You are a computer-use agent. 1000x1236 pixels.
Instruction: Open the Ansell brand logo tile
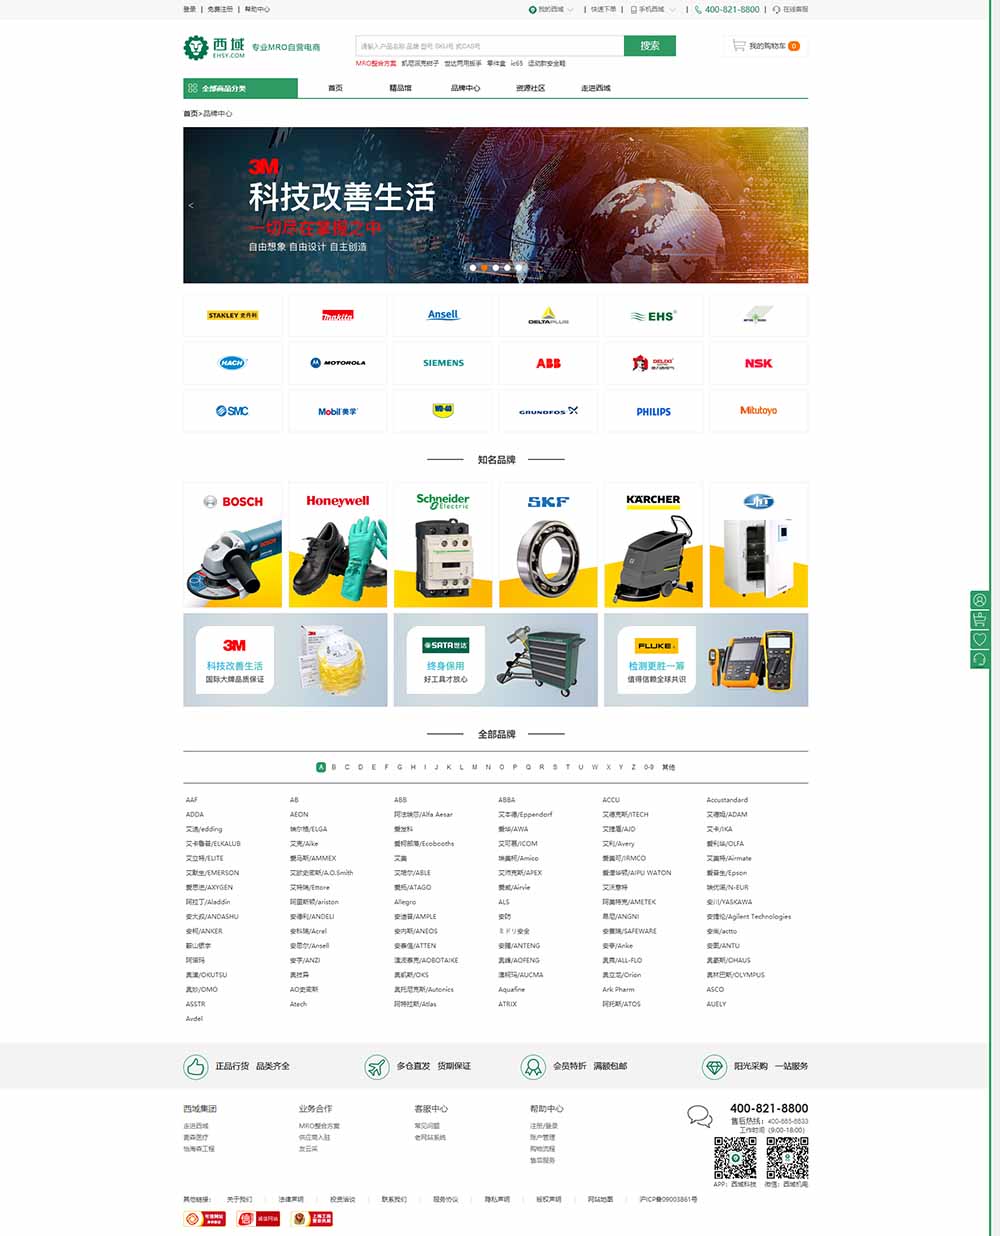pyautogui.click(x=443, y=315)
